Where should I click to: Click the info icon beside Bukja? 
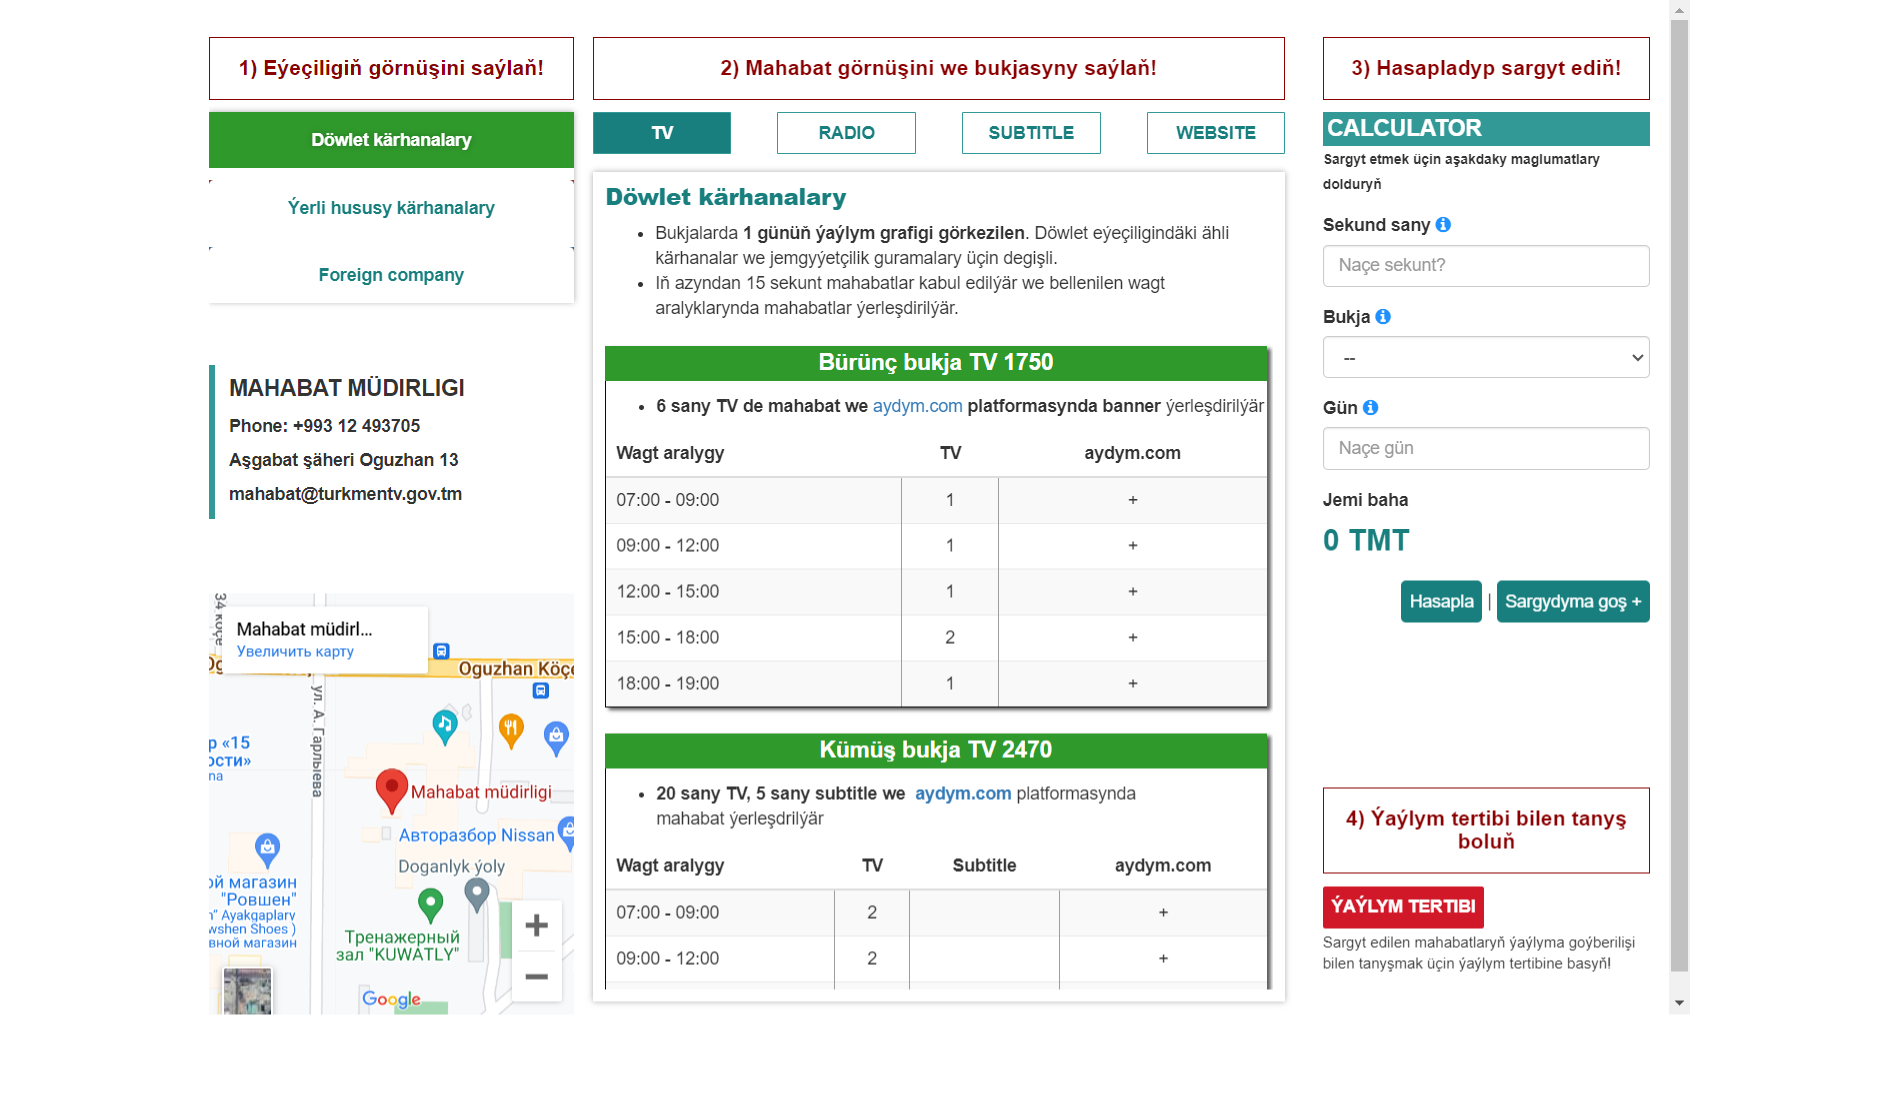point(1384,317)
